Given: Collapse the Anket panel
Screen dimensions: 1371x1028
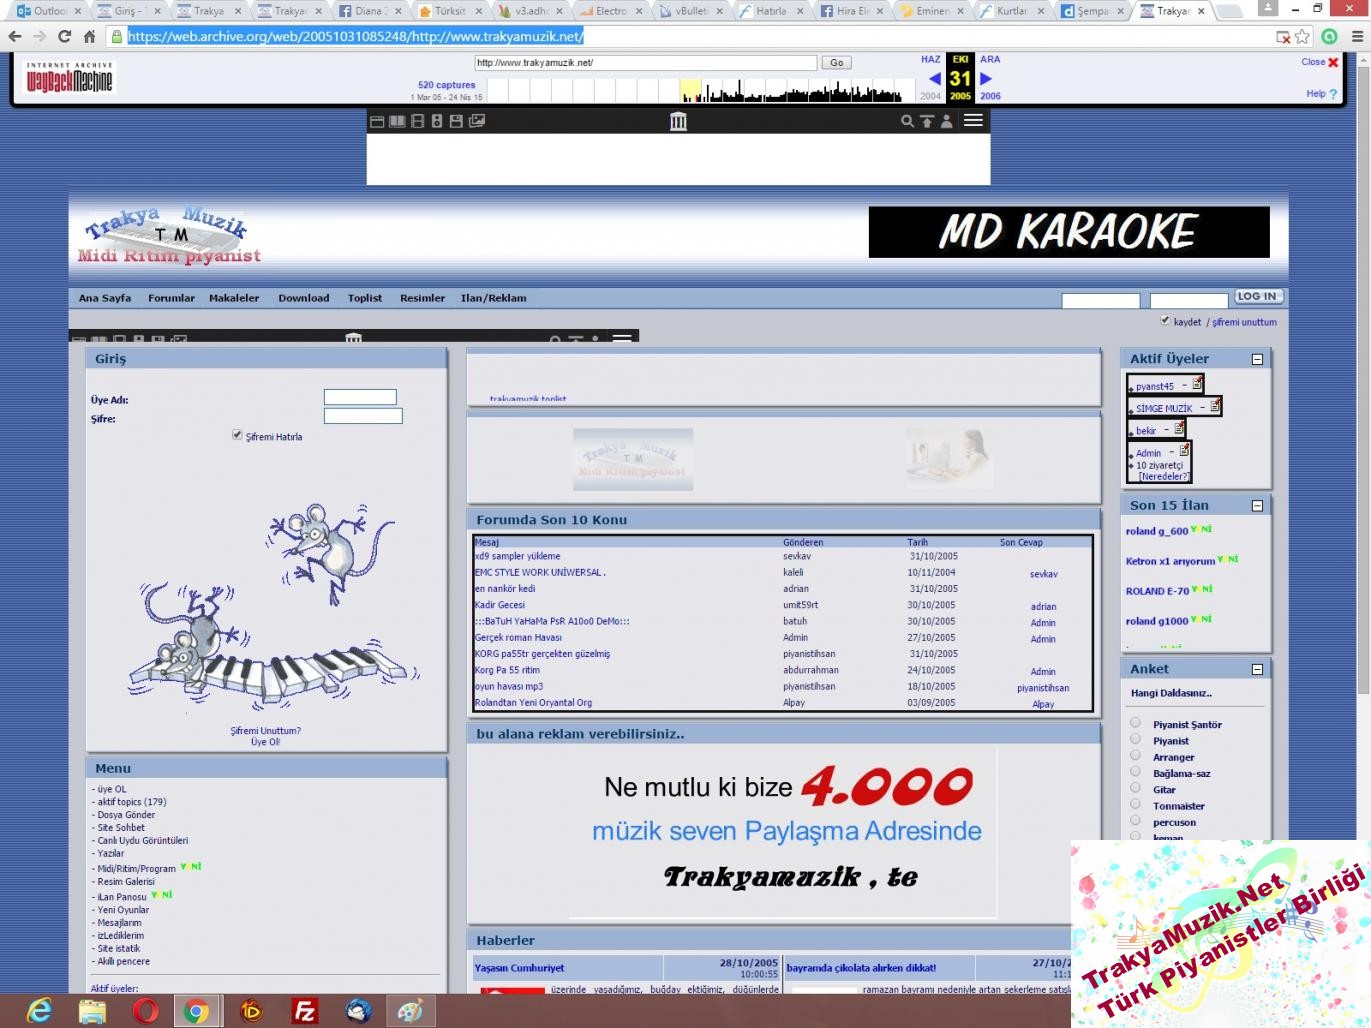Looking at the screenshot, I should (1257, 670).
